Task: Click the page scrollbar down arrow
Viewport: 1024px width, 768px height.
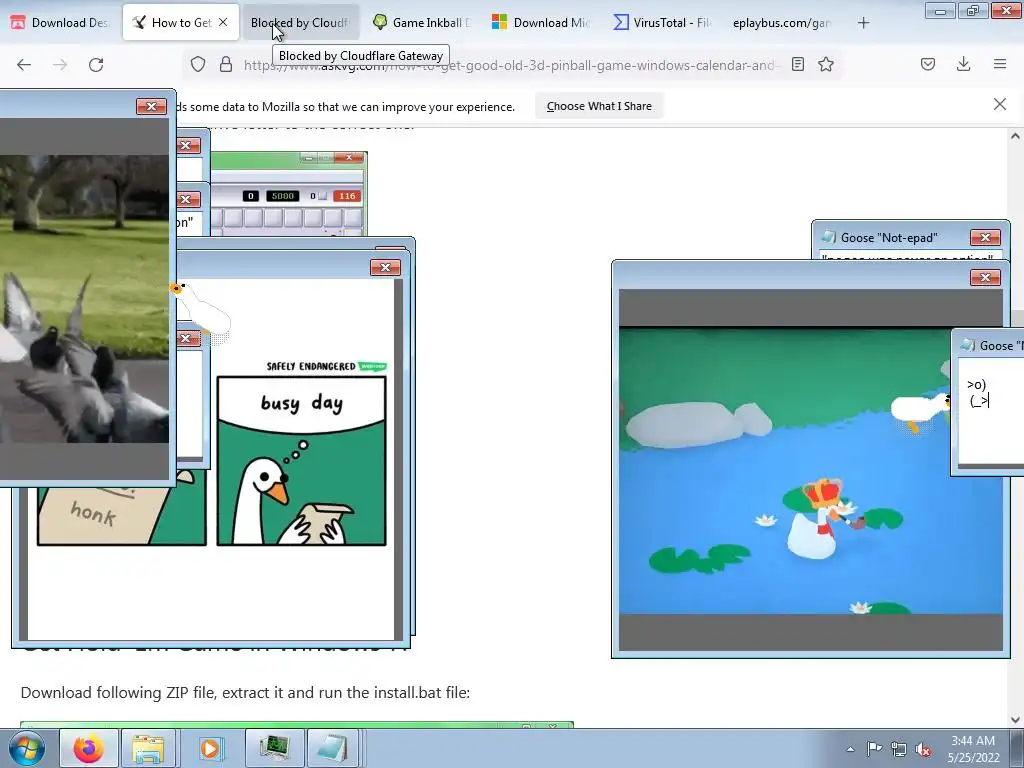Action: tap(1015, 720)
